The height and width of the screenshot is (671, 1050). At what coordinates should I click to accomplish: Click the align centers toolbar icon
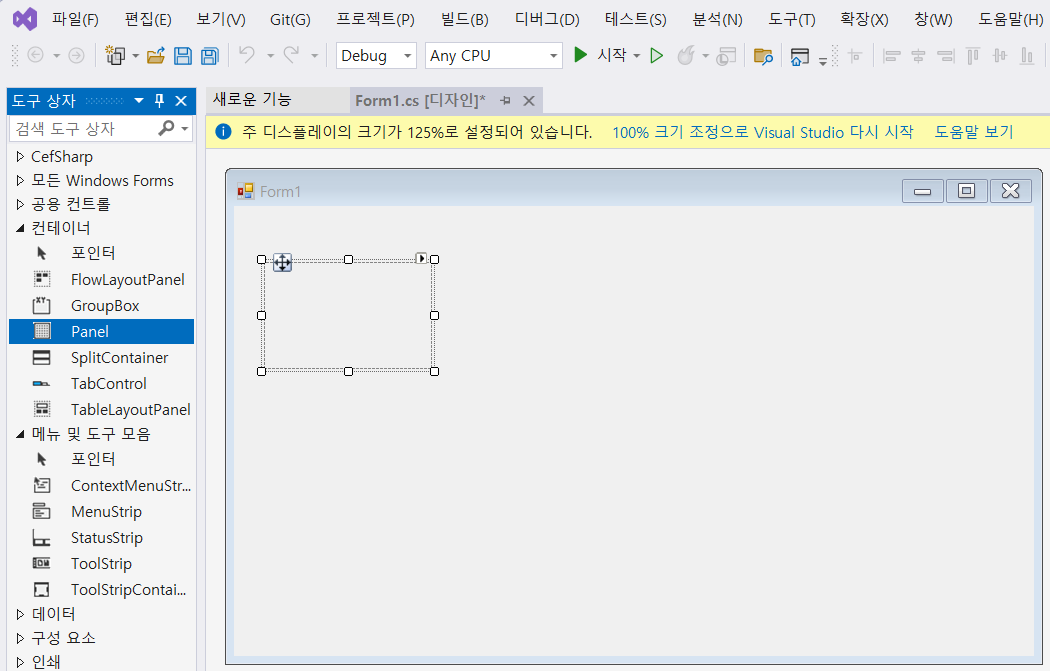(x=919, y=56)
